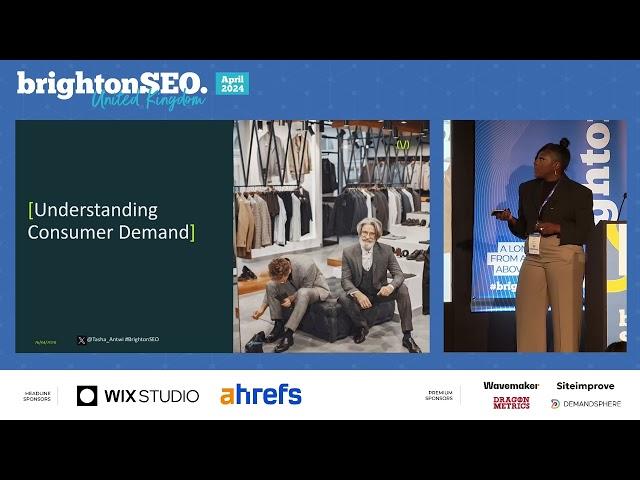Click the ahrefs sponsor logo
The image size is (640, 480).
pyautogui.click(x=261, y=395)
